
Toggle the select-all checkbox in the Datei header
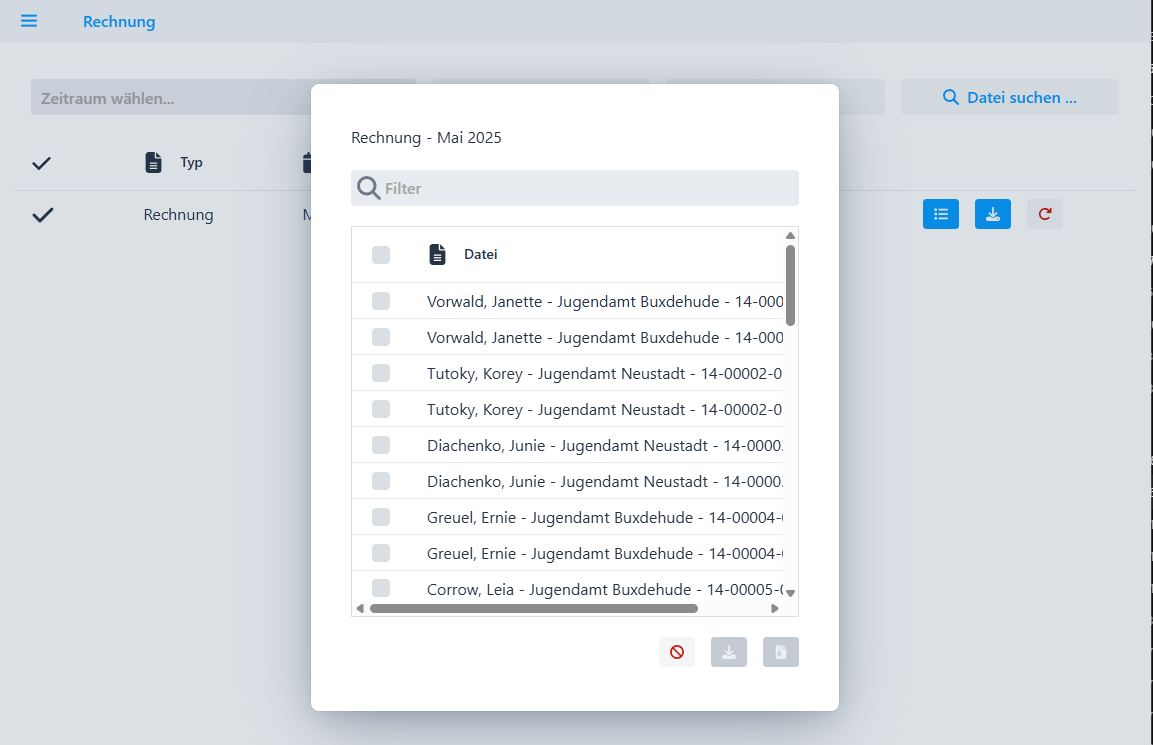click(380, 254)
